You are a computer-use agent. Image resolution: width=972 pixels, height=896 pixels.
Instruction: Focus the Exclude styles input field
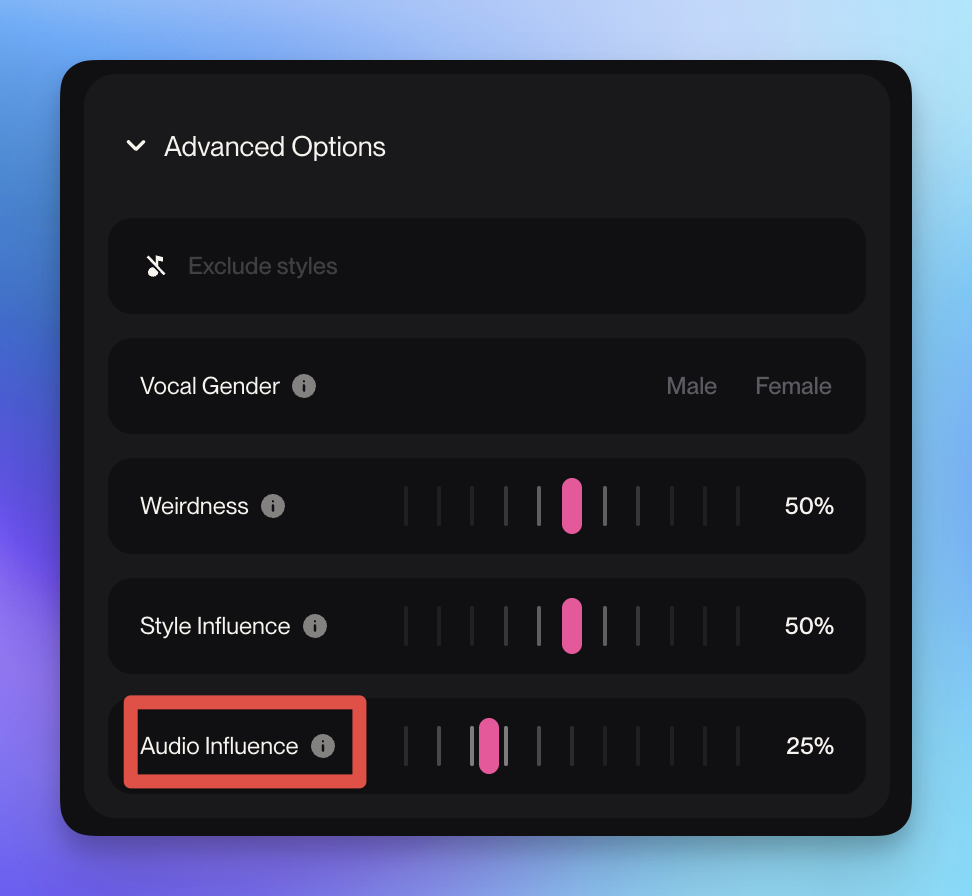point(500,266)
